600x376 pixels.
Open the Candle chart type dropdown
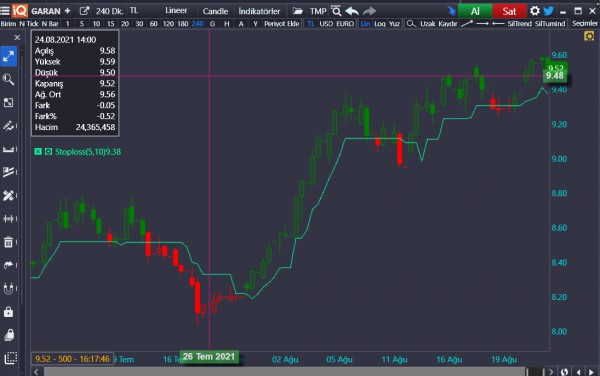tap(215, 11)
